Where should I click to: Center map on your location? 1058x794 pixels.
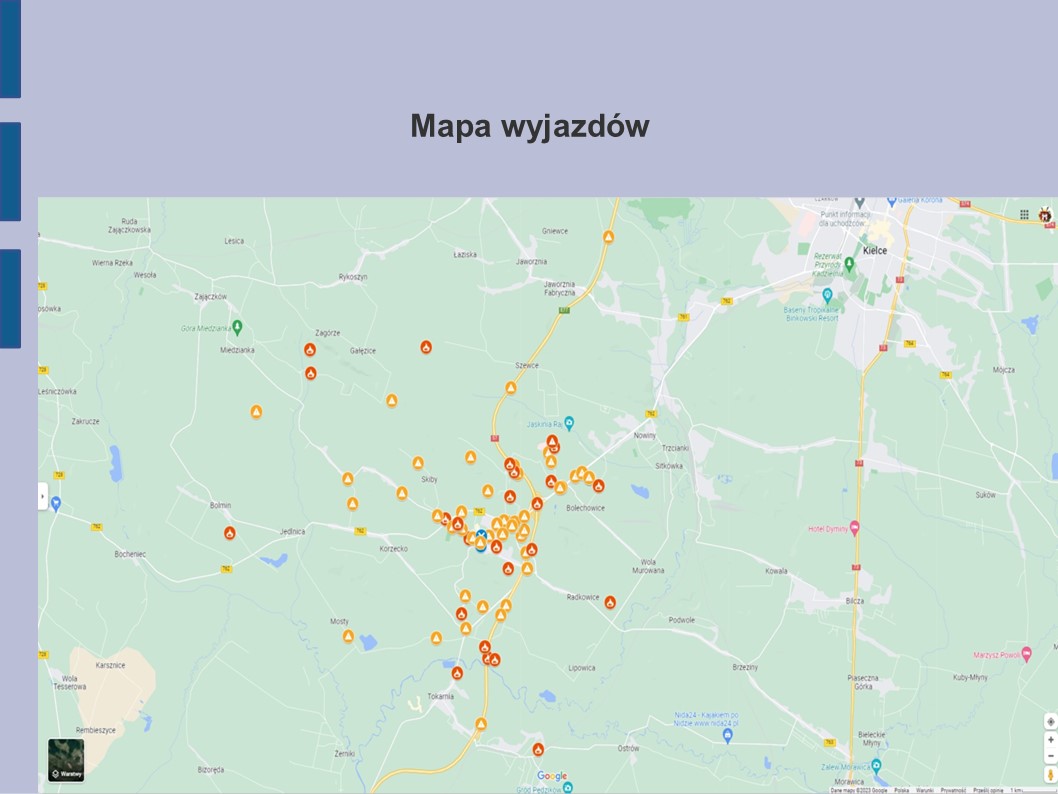pyautogui.click(x=1050, y=721)
